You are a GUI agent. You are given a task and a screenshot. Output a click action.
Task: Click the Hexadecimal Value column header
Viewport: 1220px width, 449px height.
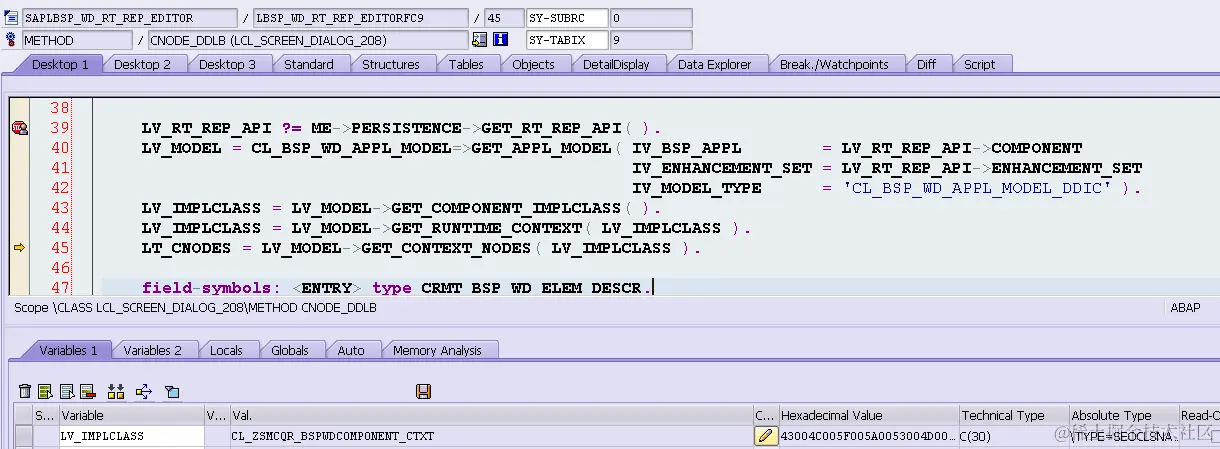click(x=868, y=415)
